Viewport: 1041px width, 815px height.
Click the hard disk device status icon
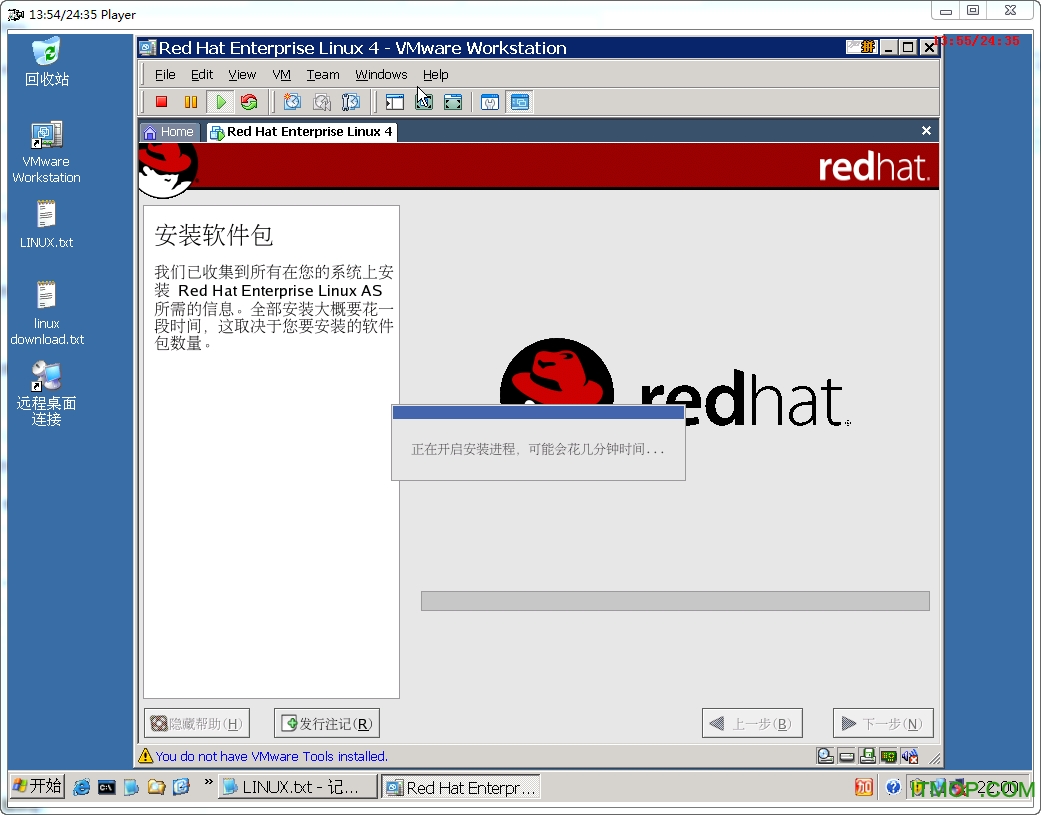846,756
